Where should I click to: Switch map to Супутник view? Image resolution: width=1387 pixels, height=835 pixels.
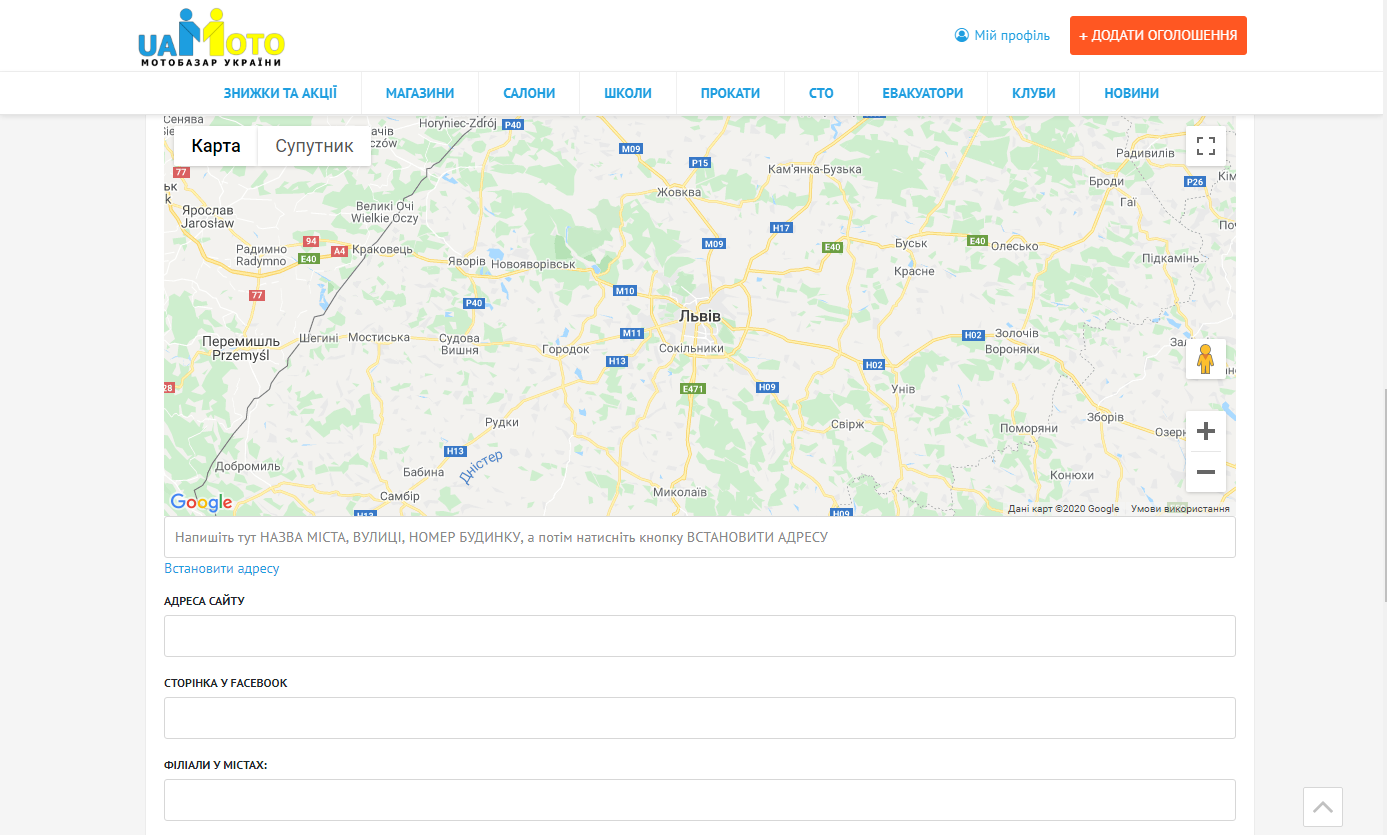(x=315, y=146)
